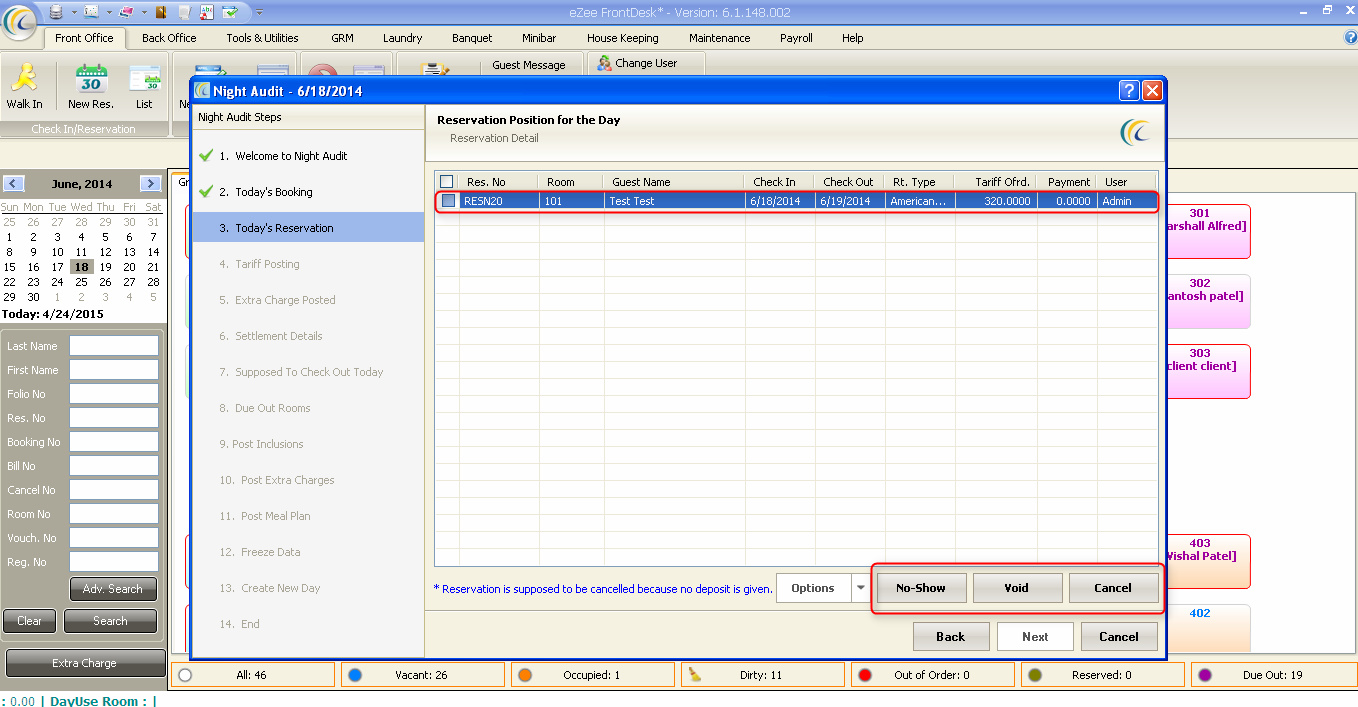The width and height of the screenshot is (1358, 707).
Task: Click the Next button in Night Audit
Action: click(x=1036, y=637)
